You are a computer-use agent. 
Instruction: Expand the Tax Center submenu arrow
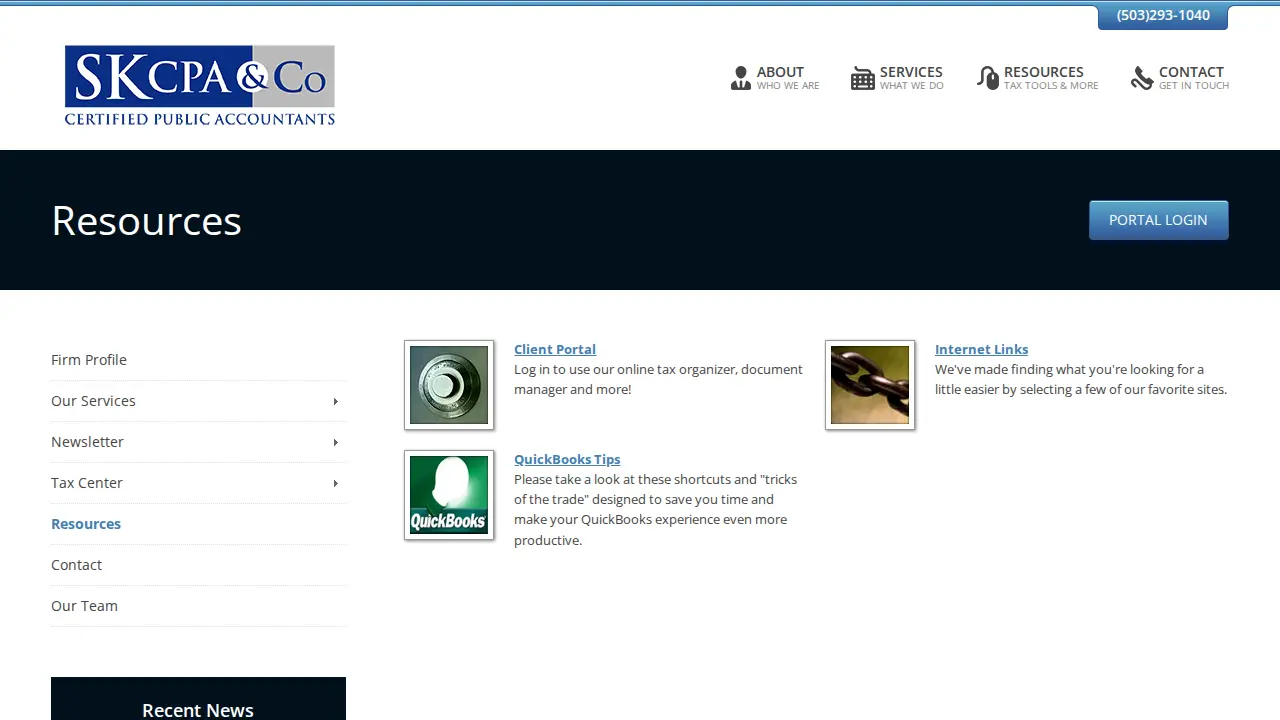[335, 484]
